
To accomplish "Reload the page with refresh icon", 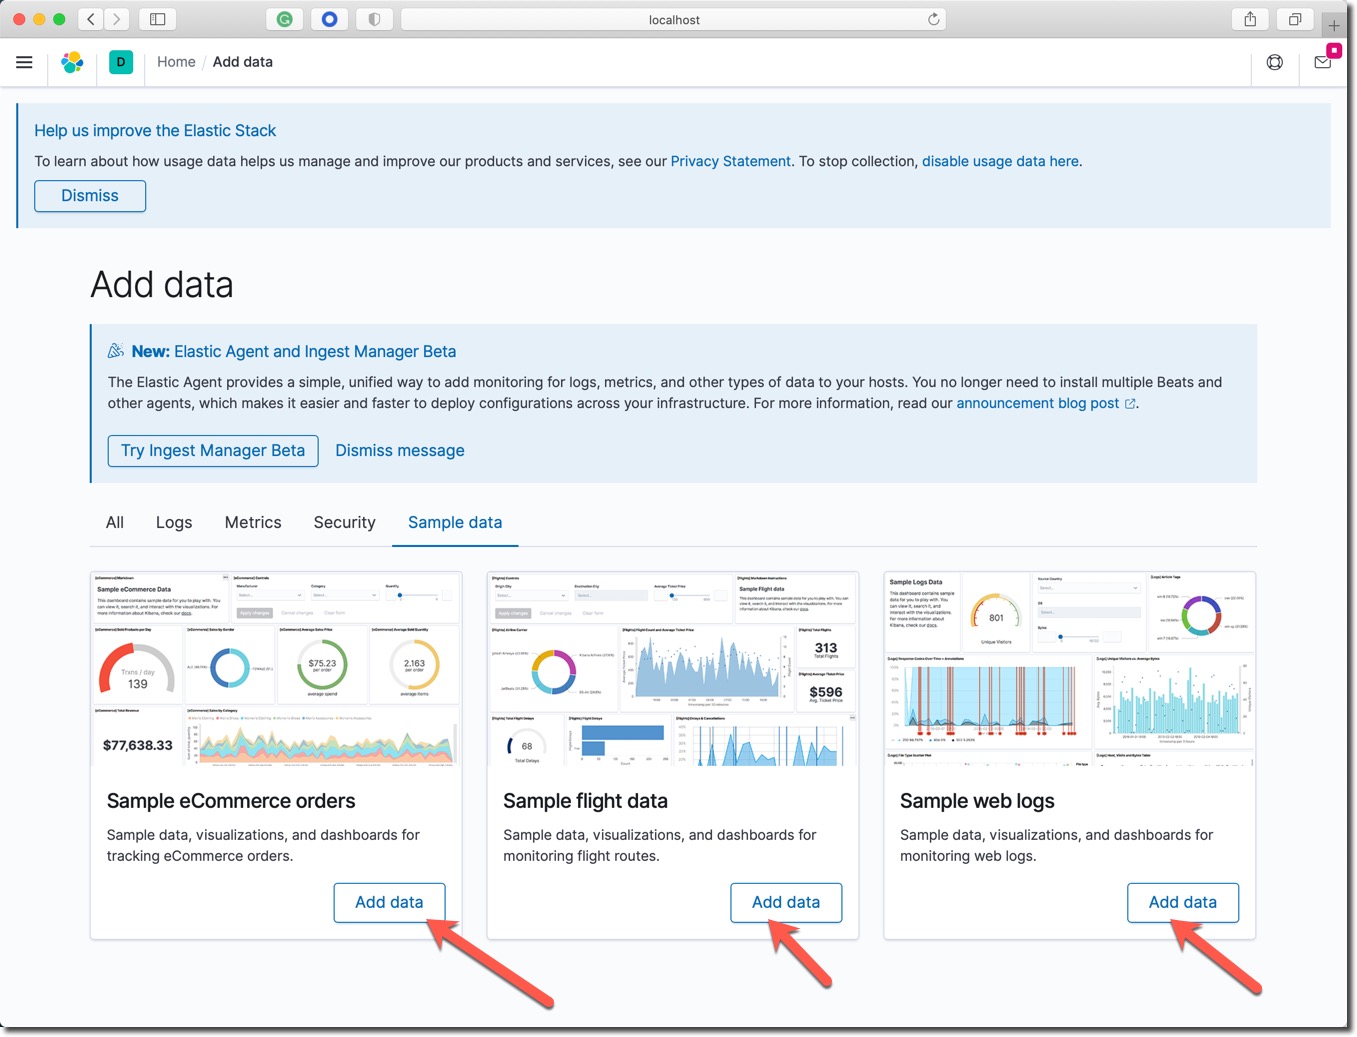I will (x=933, y=19).
